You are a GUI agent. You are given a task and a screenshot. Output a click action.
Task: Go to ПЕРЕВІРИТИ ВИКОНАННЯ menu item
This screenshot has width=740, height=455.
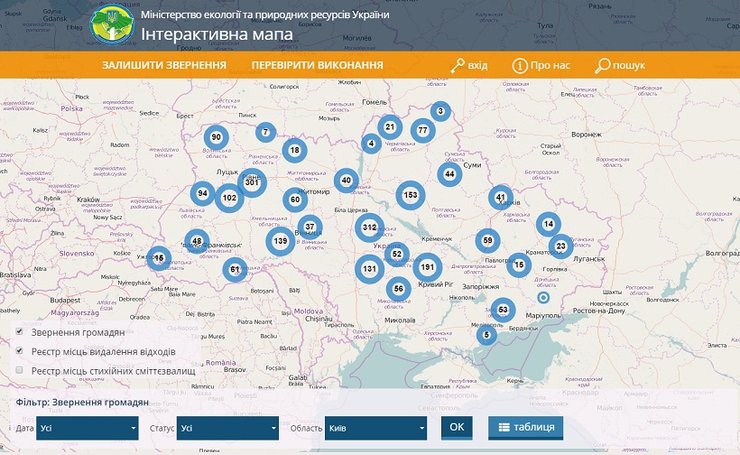[317, 66]
